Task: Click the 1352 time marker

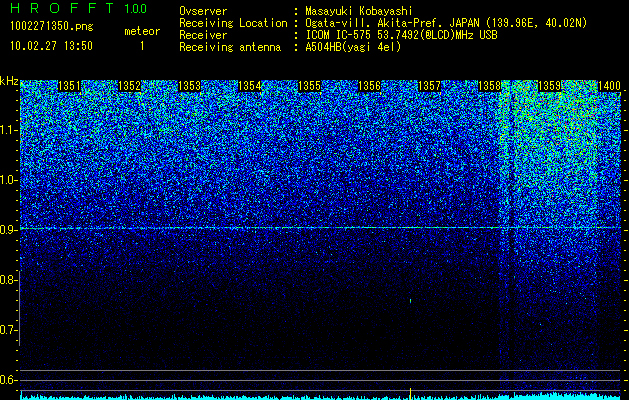Action: click(x=129, y=86)
